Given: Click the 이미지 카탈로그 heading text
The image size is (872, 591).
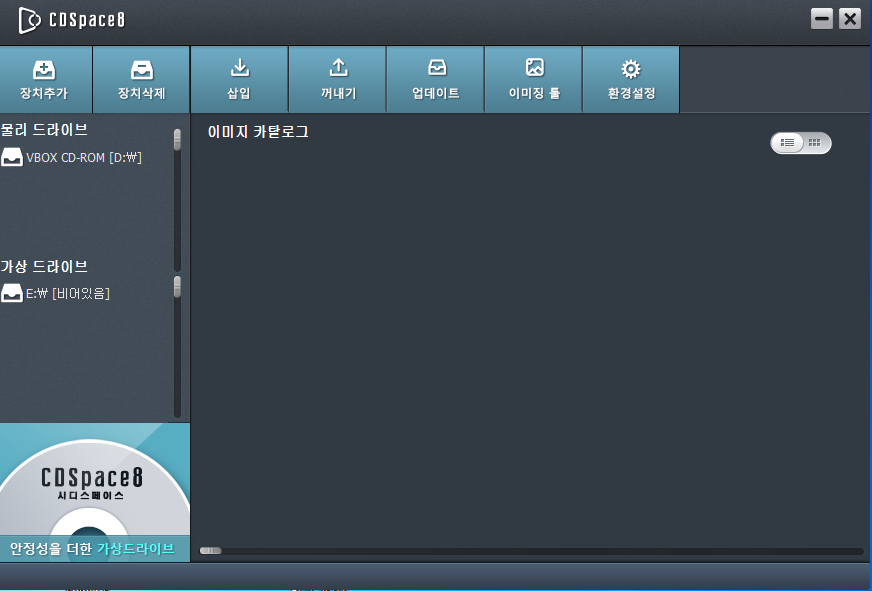Looking at the screenshot, I should (x=258, y=132).
